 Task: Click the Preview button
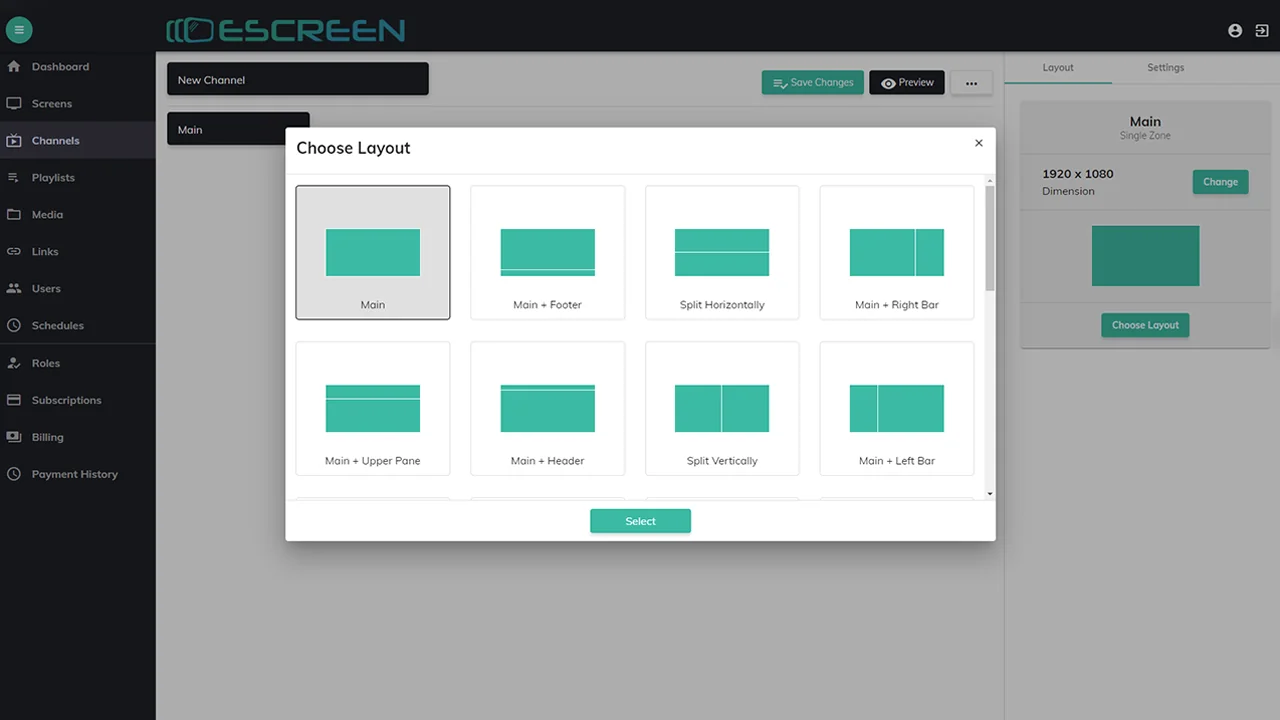click(907, 83)
